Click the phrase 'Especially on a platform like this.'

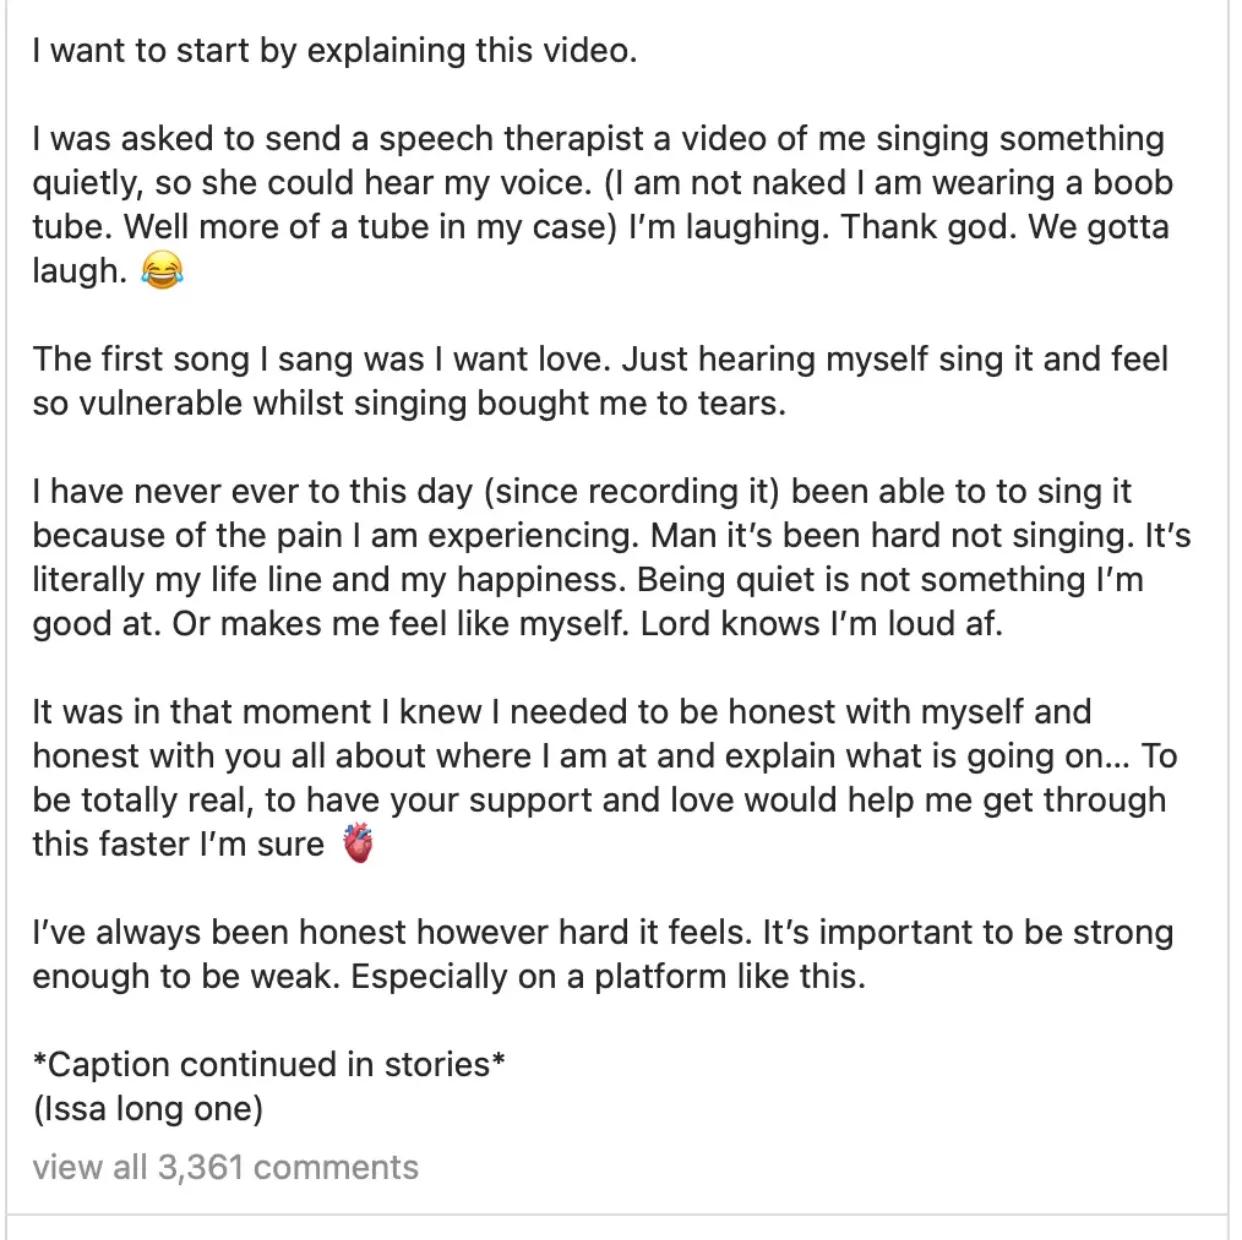(x=608, y=975)
